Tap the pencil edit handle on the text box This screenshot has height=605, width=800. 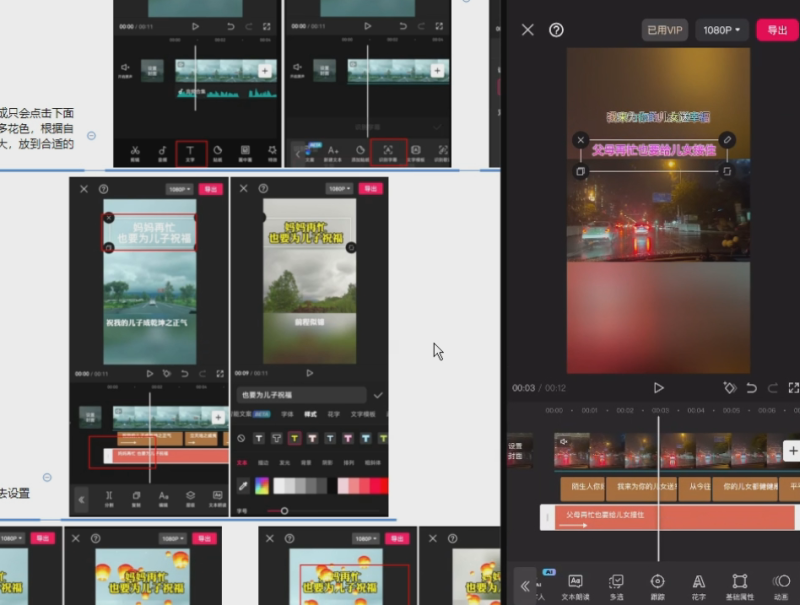click(x=727, y=140)
